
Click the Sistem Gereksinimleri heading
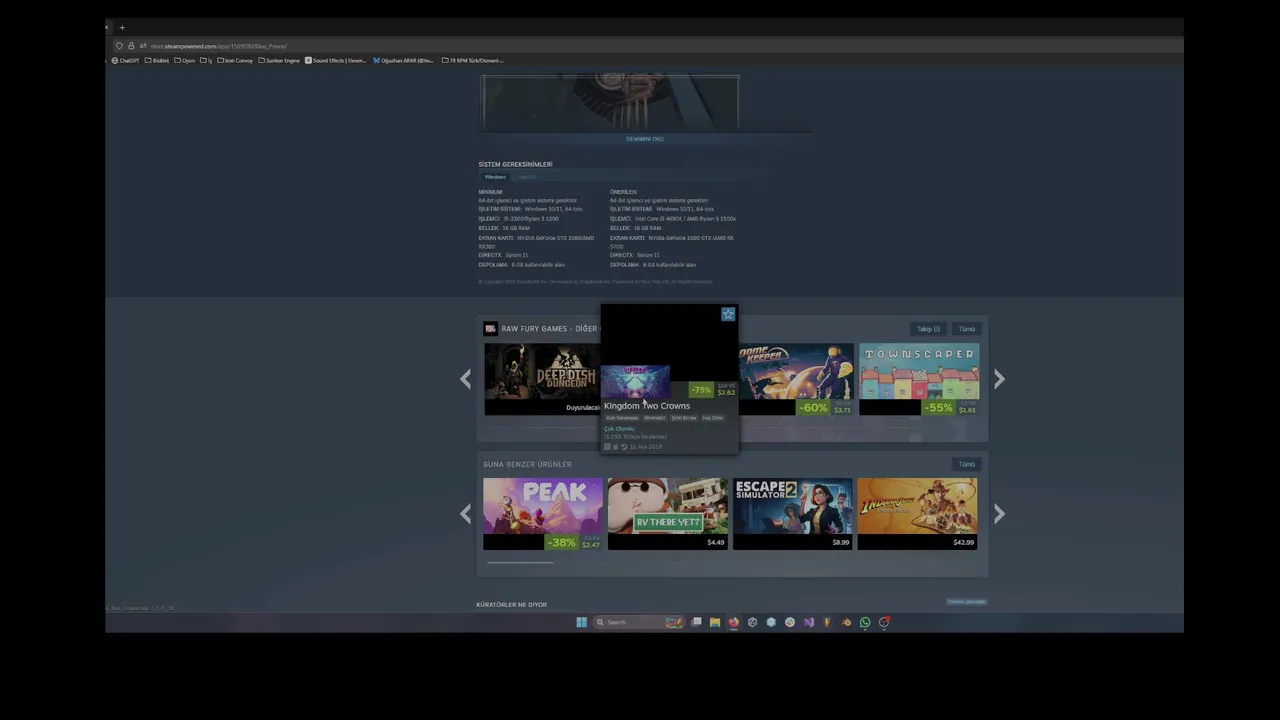tap(515, 164)
